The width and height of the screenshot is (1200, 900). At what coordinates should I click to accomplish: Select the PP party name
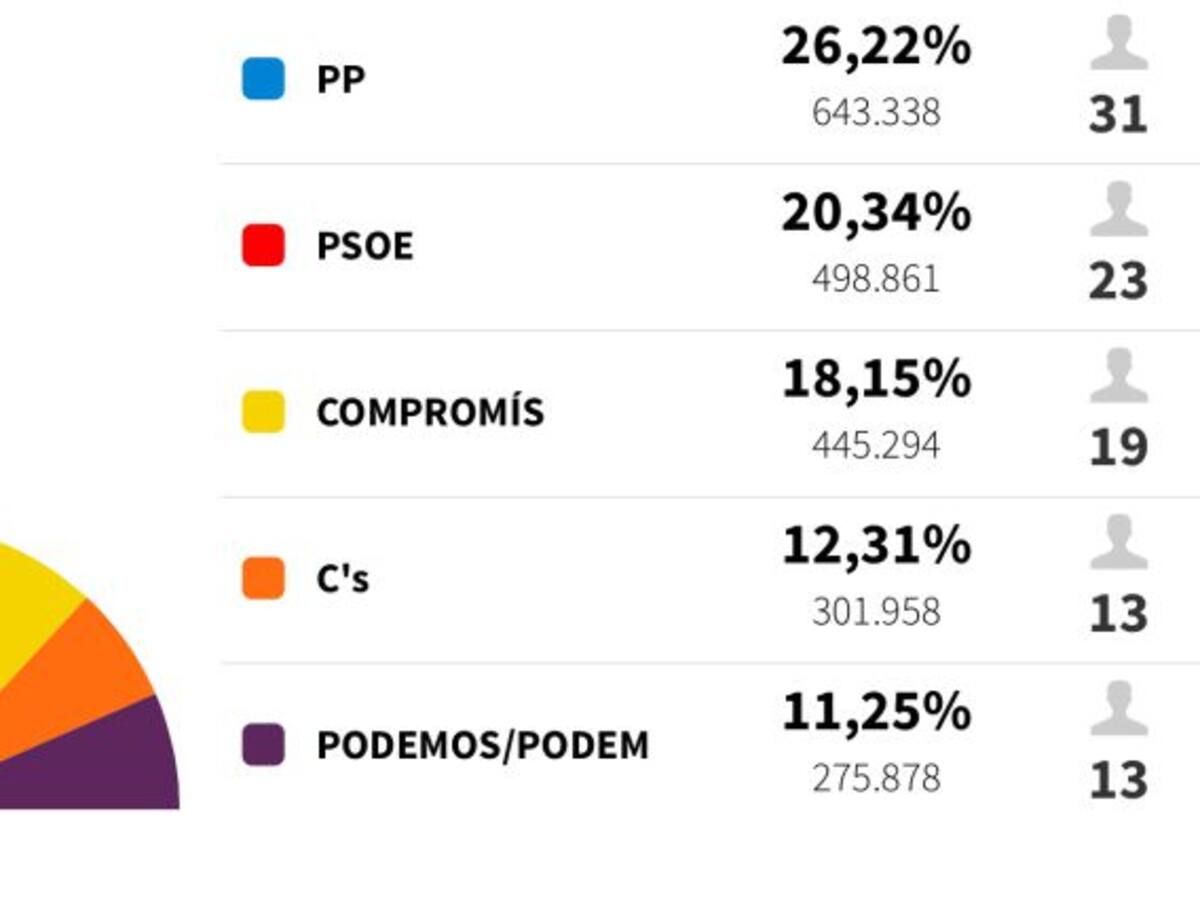pyautogui.click(x=340, y=80)
